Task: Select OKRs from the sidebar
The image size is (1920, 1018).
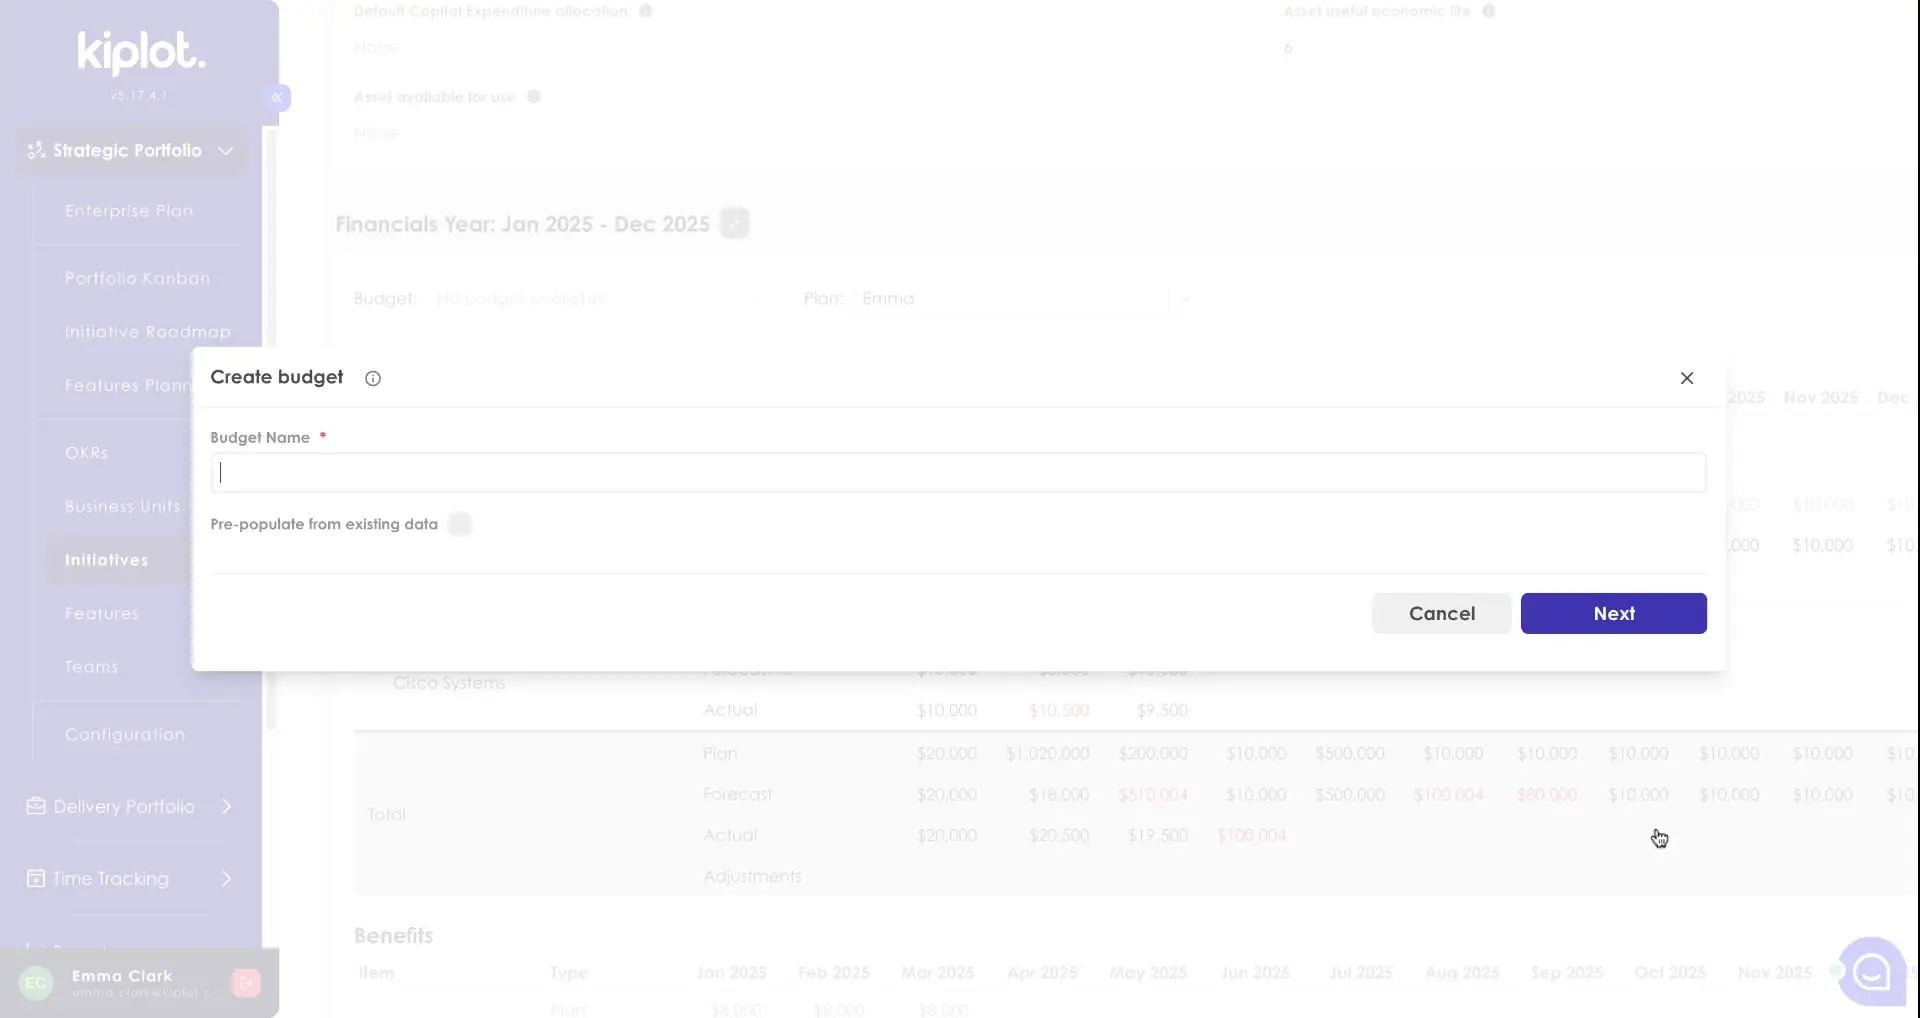Action: click(x=87, y=453)
